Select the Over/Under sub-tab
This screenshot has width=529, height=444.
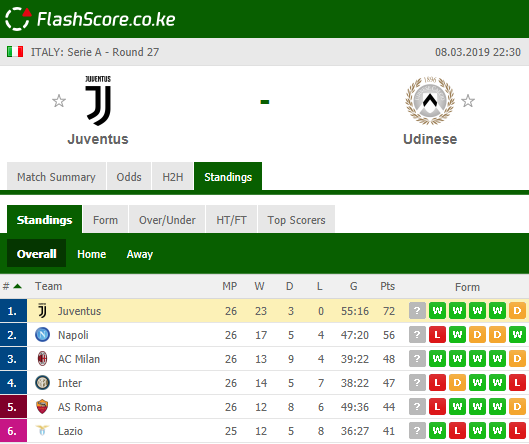tap(167, 220)
